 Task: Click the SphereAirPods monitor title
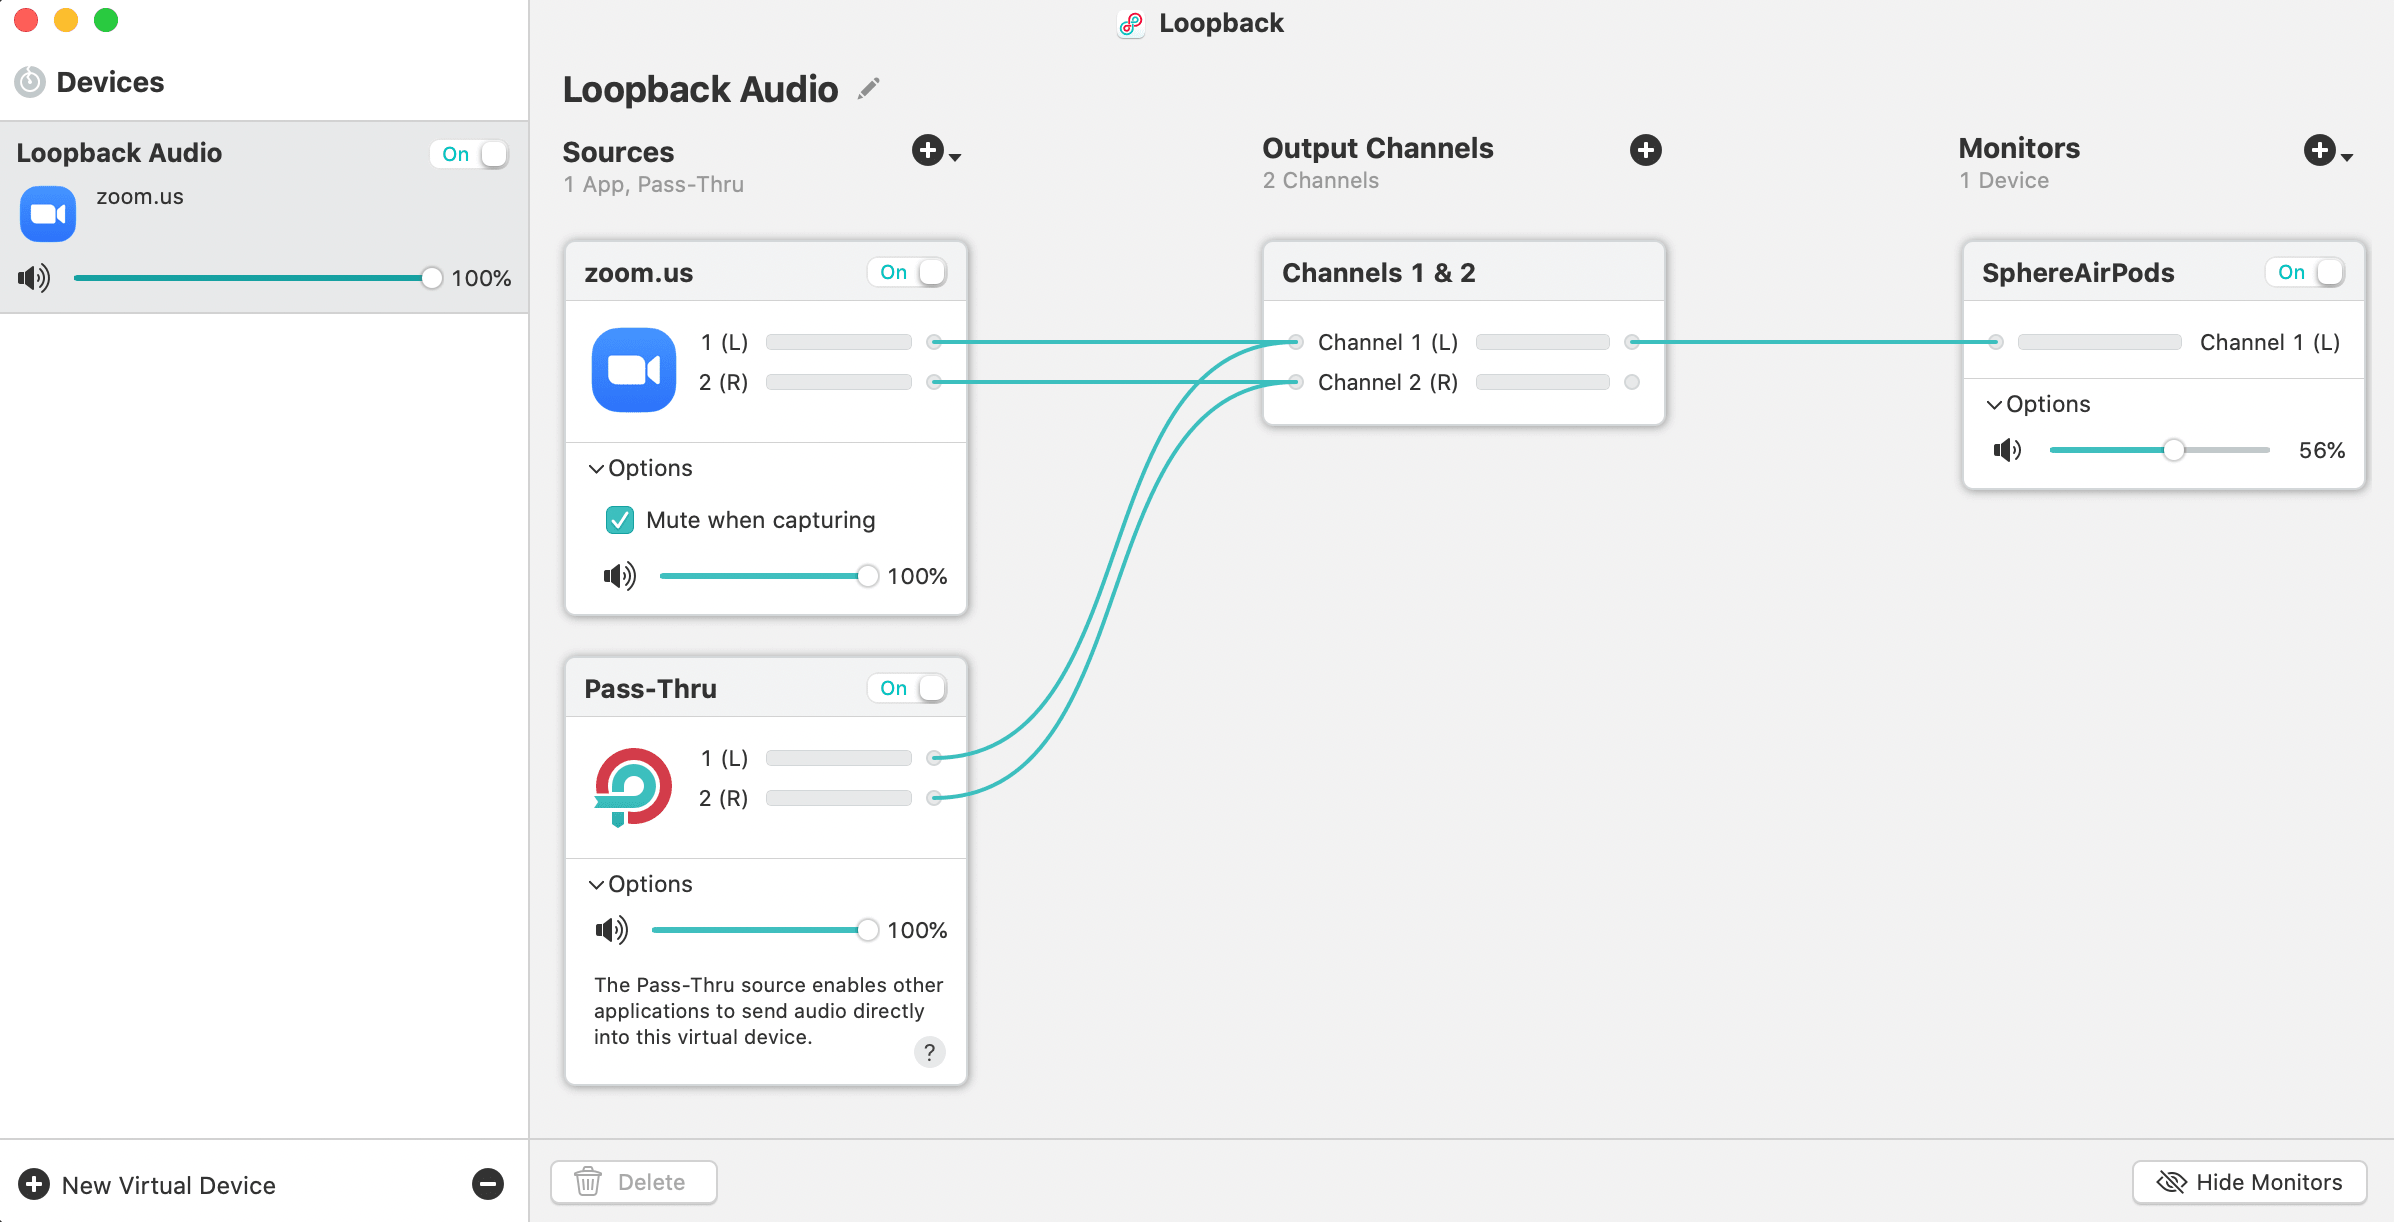click(x=2078, y=273)
